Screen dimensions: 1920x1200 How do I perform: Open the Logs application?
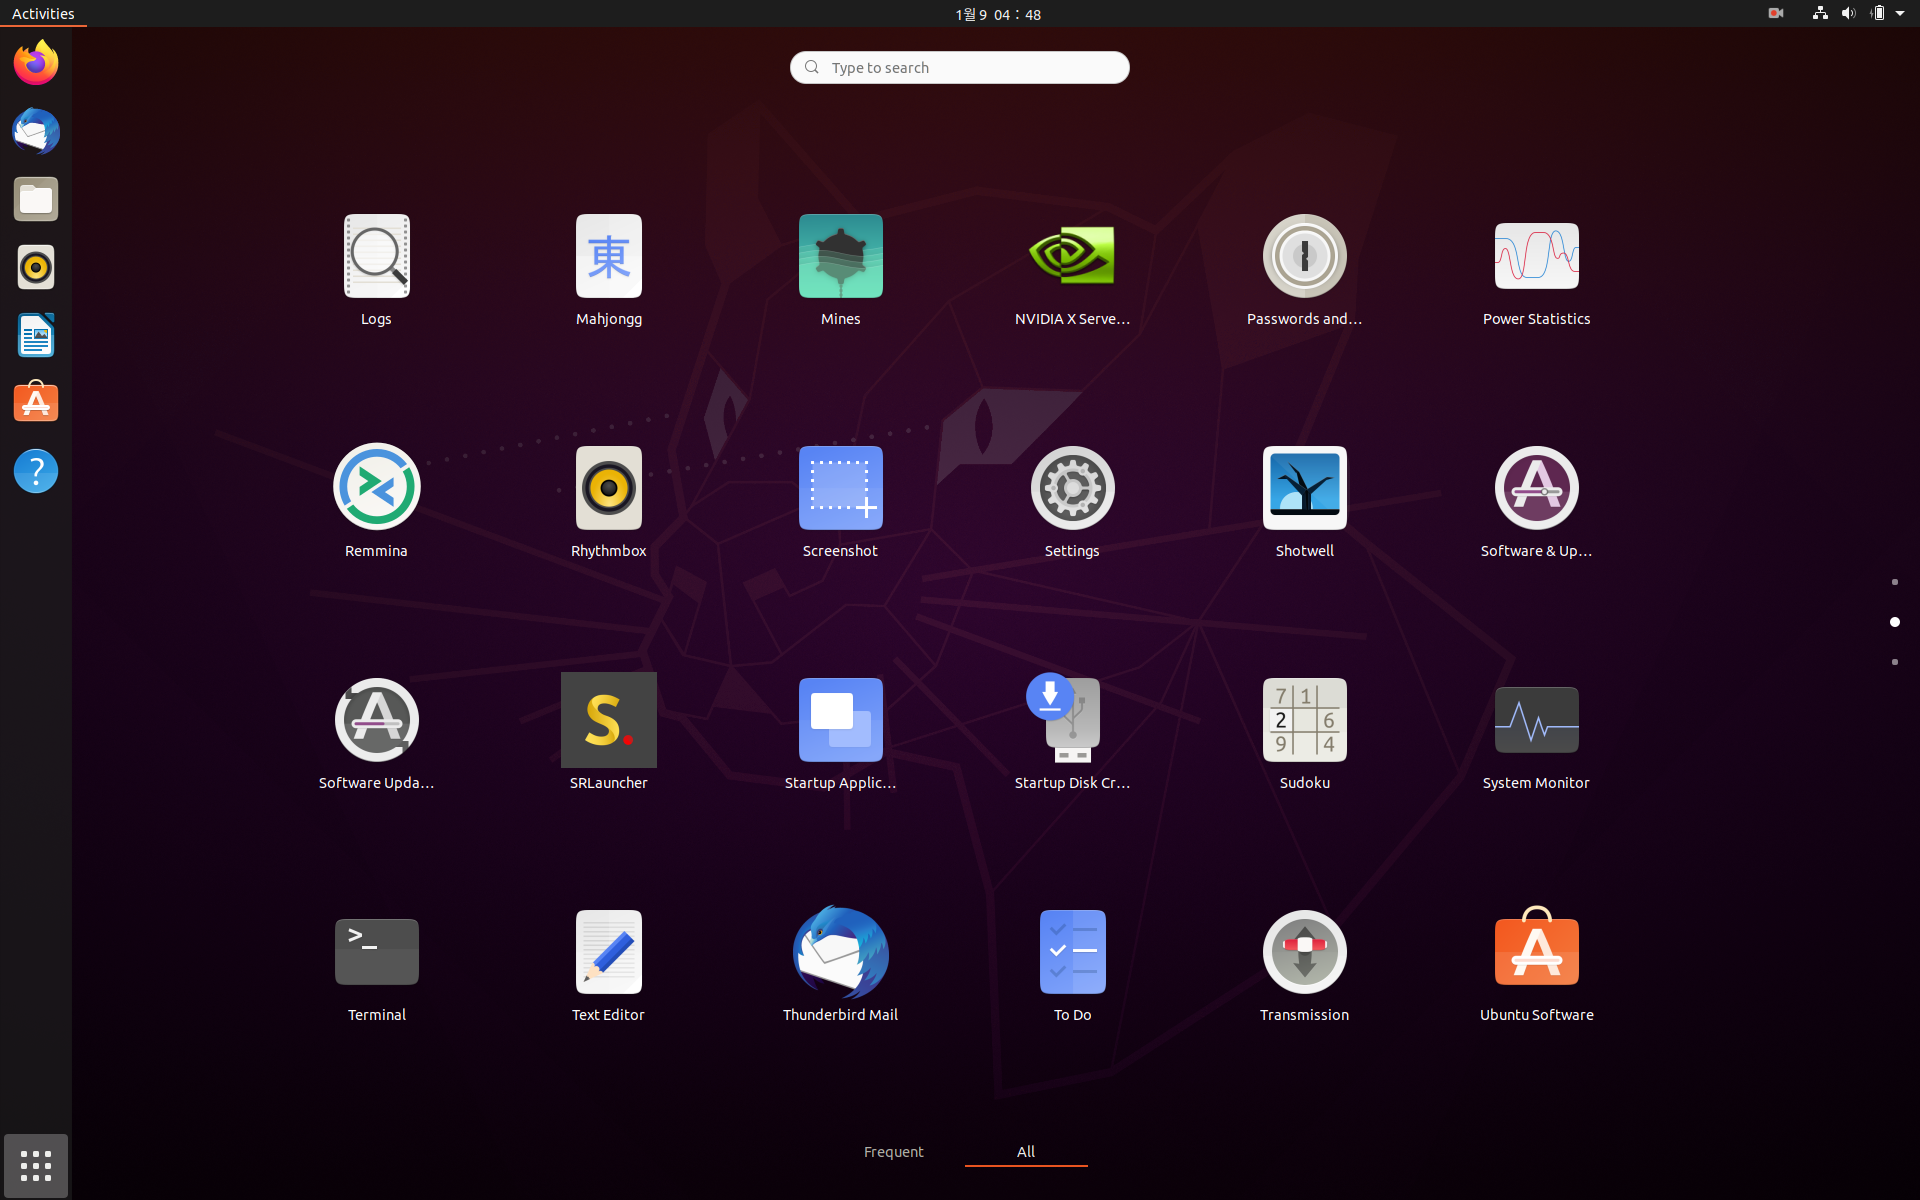(376, 270)
